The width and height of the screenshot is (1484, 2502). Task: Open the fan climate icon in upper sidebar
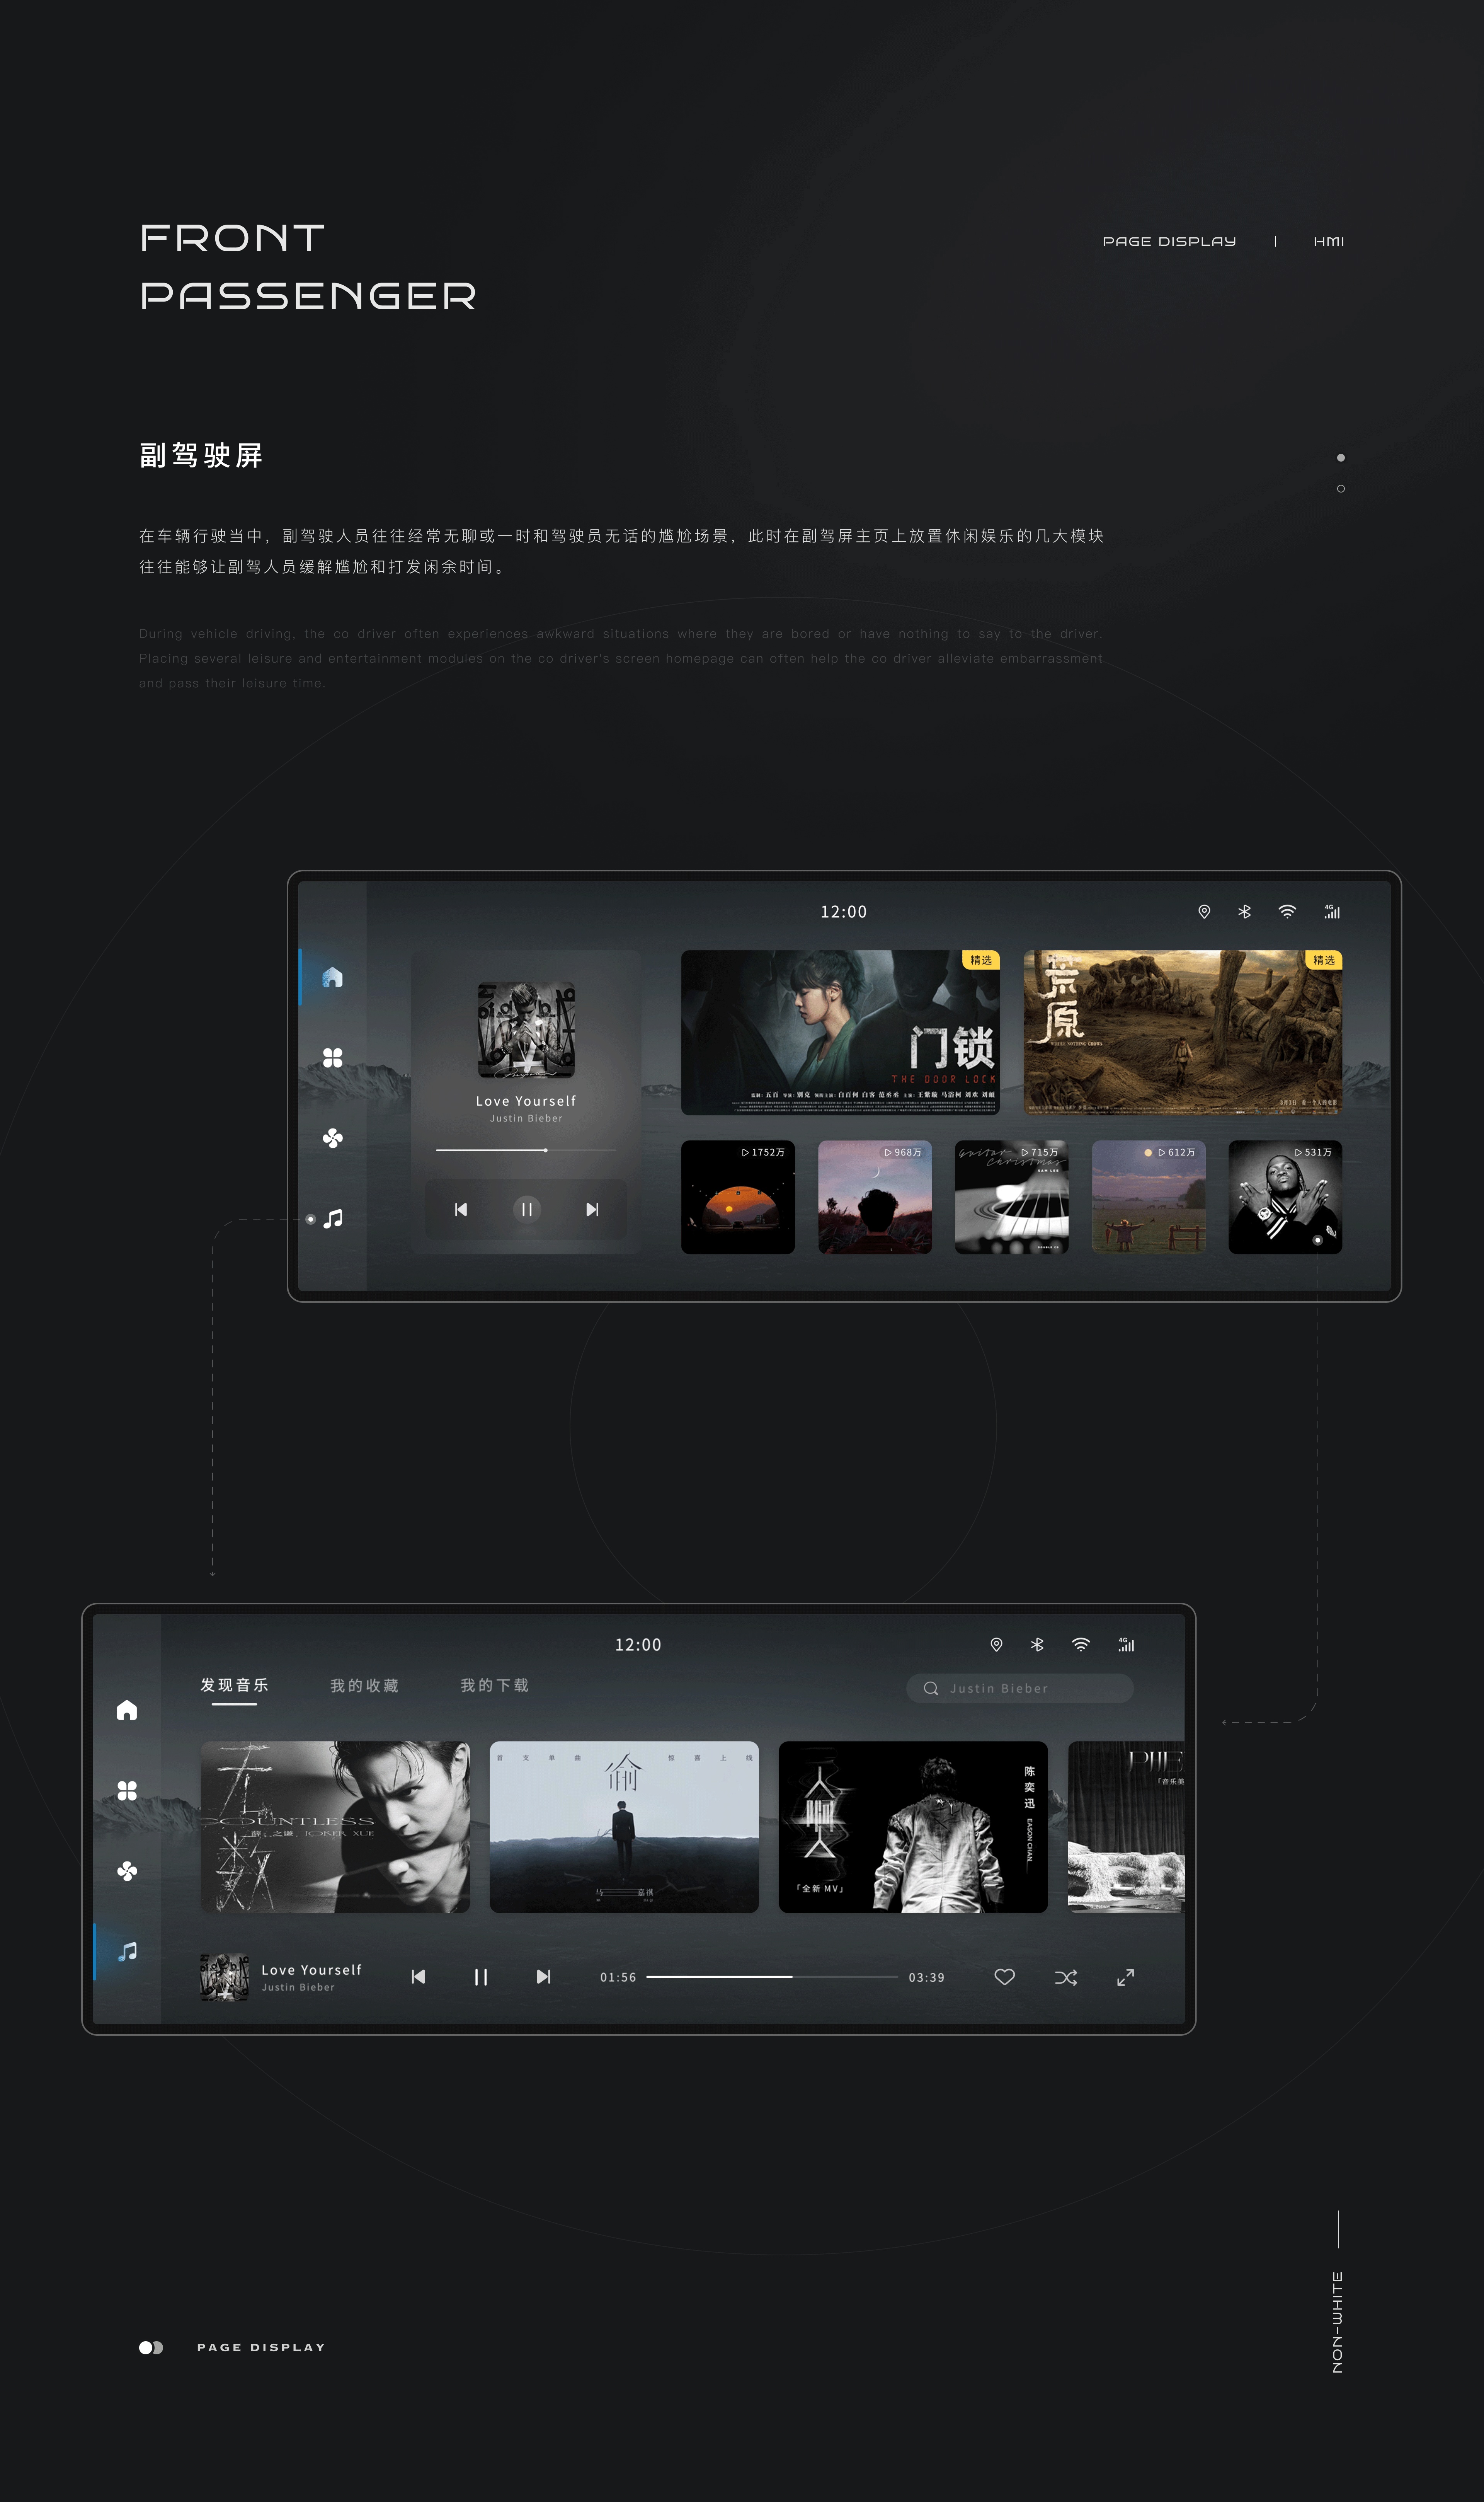[333, 1138]
